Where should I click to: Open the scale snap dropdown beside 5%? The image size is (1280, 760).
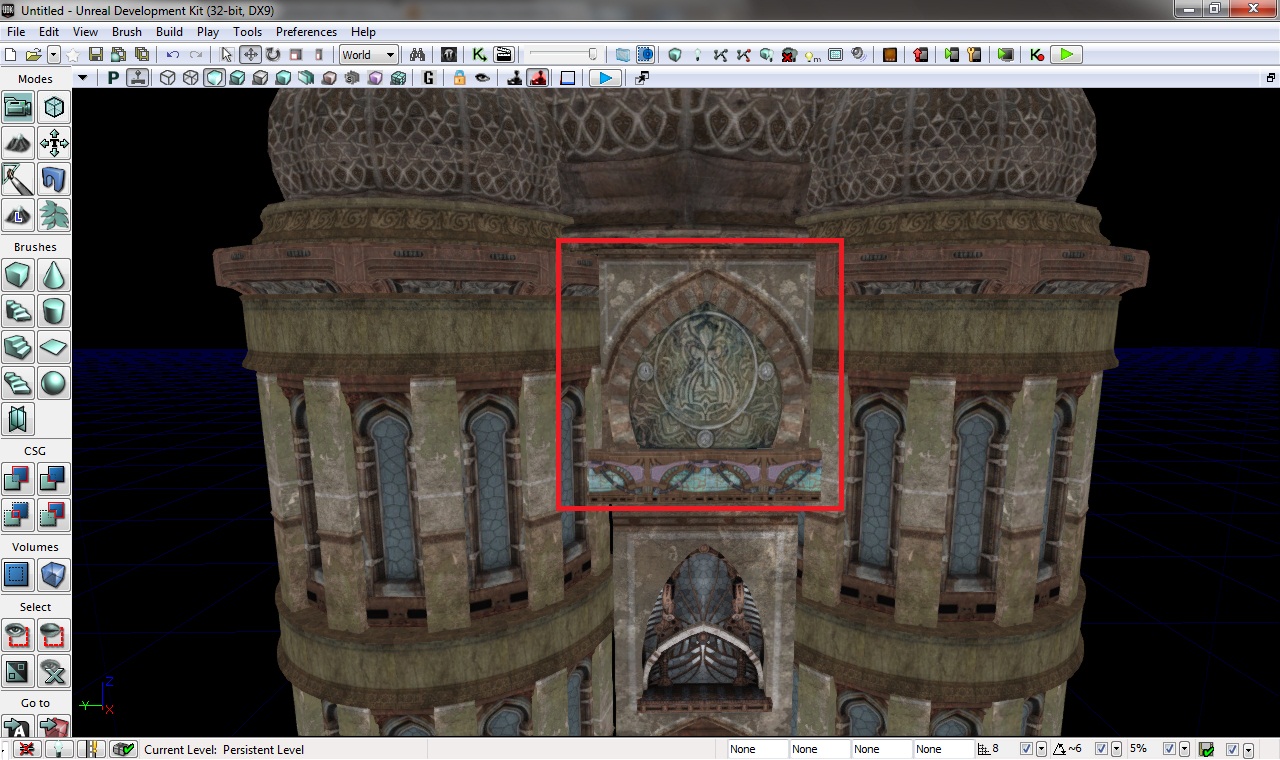click(1184, 749)
